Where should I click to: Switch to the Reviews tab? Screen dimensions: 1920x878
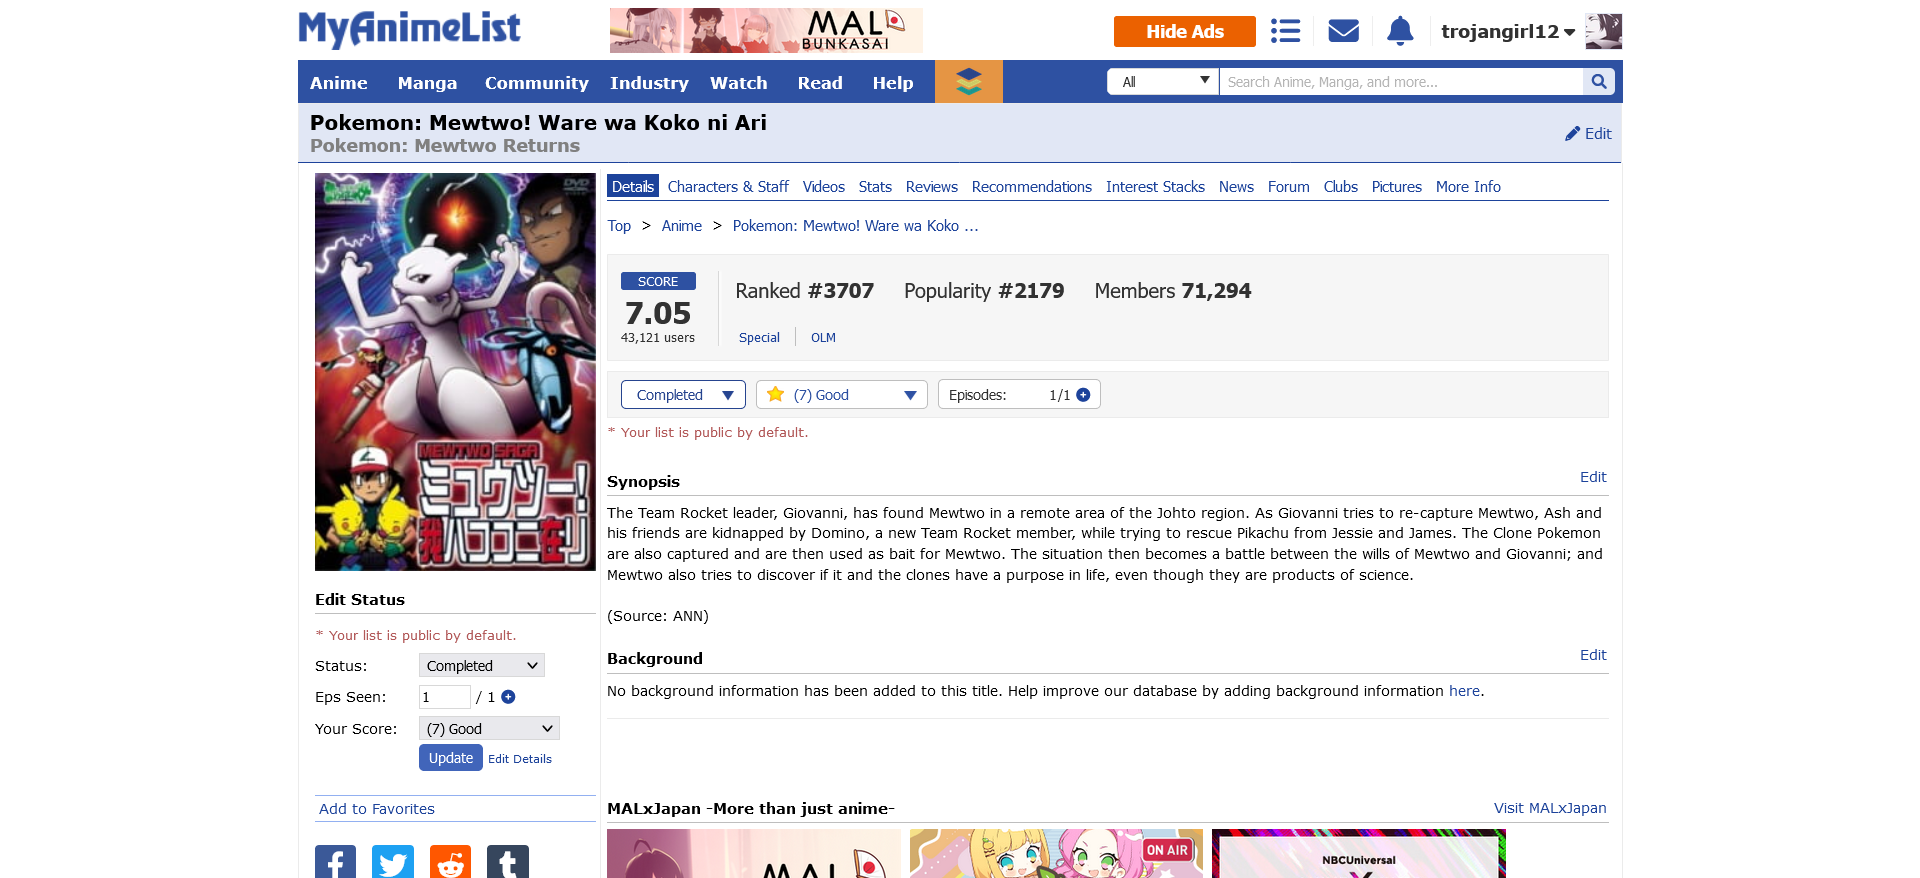[932, 187]
